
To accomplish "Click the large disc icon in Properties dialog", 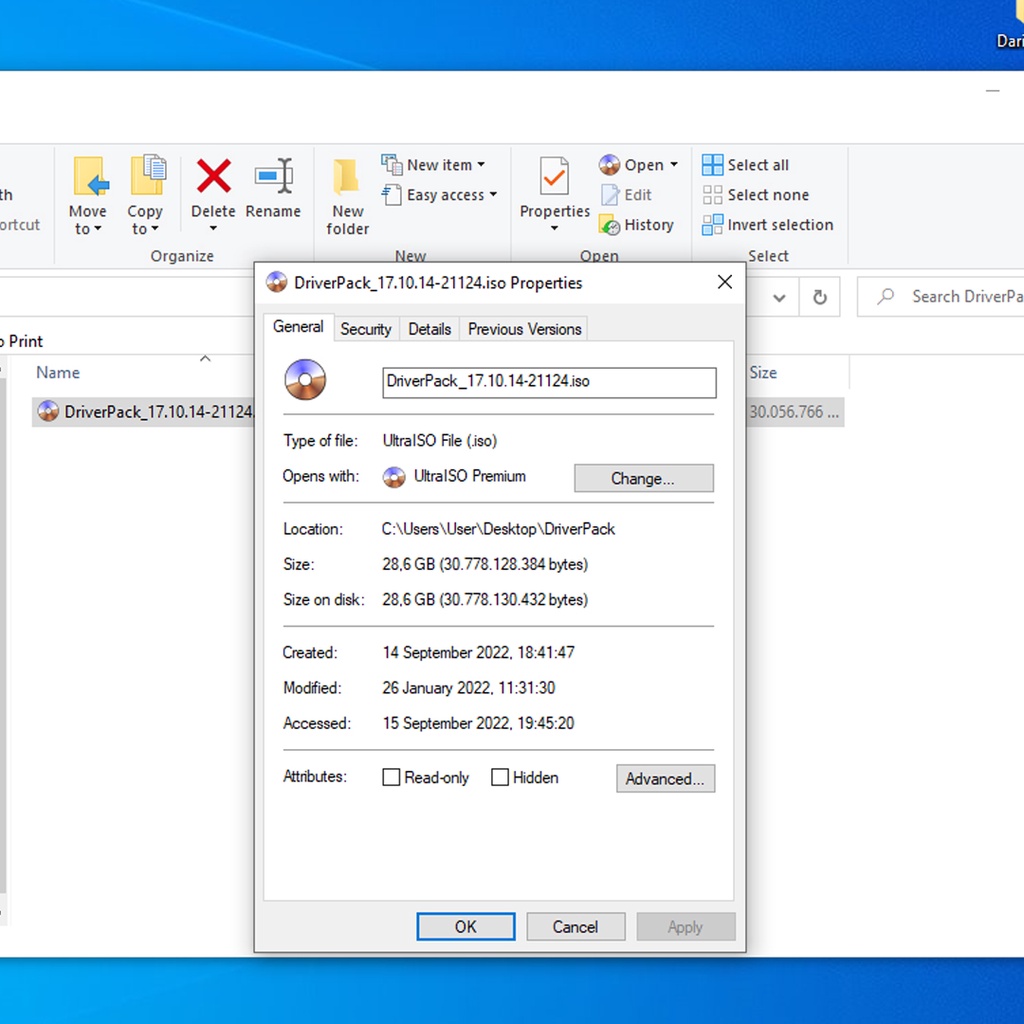I will coord(305,379).
